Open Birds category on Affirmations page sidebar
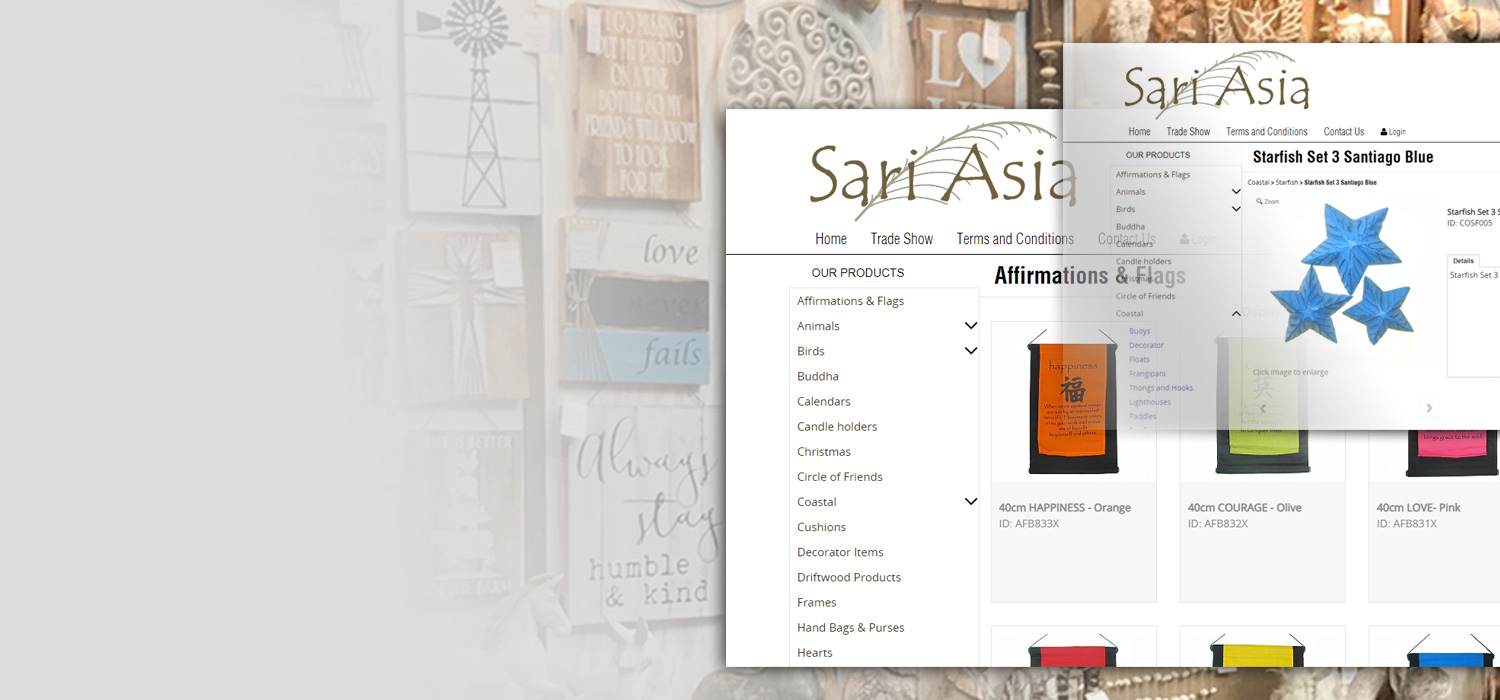 click(811, 351)
